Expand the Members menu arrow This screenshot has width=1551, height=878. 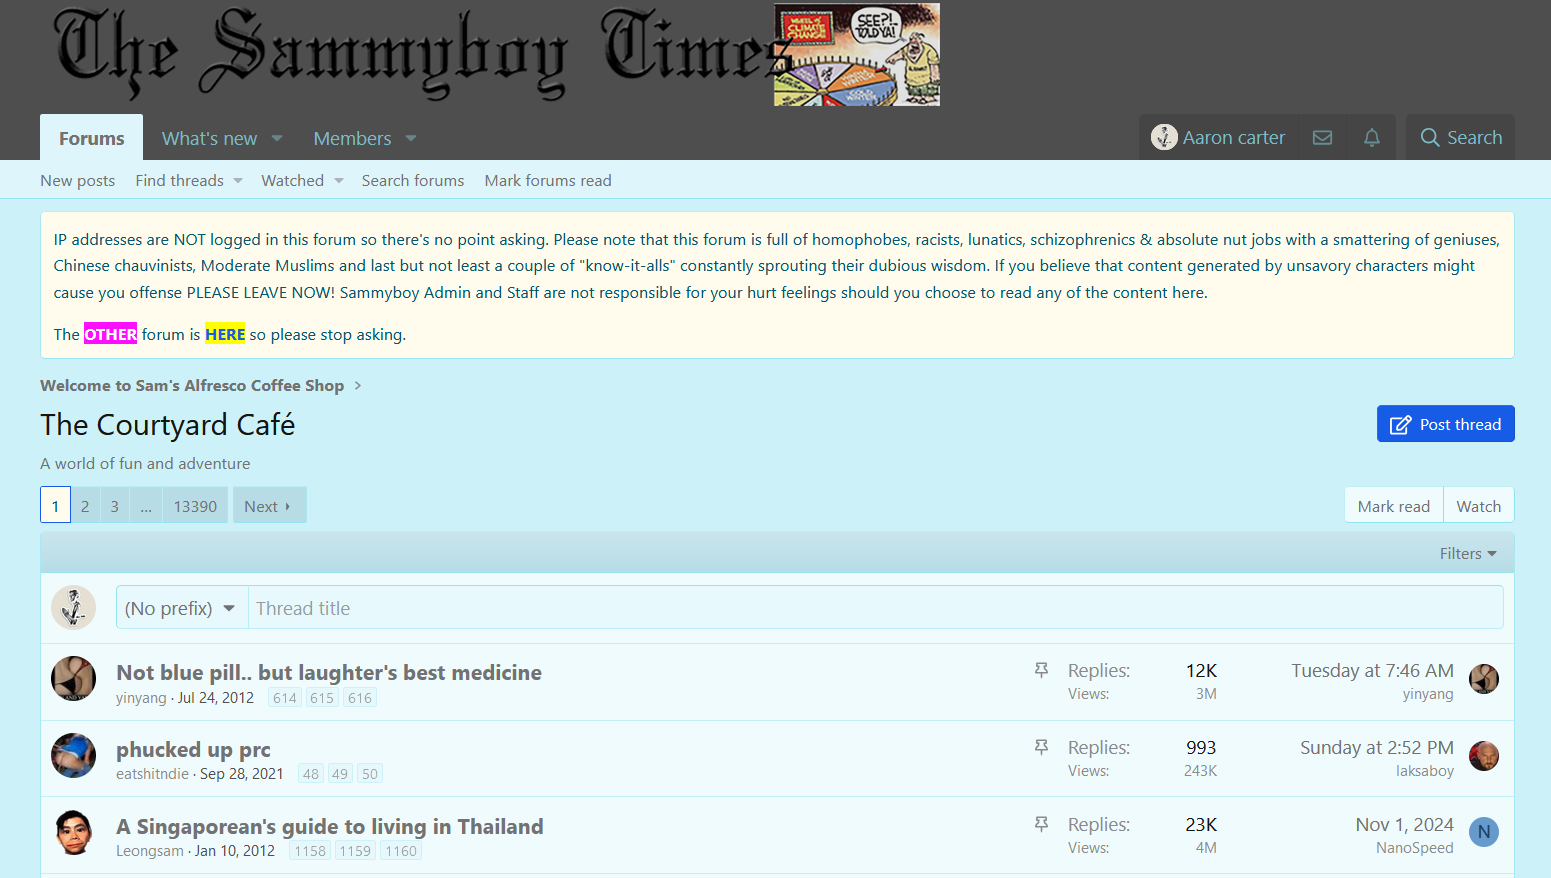[411, 139]
